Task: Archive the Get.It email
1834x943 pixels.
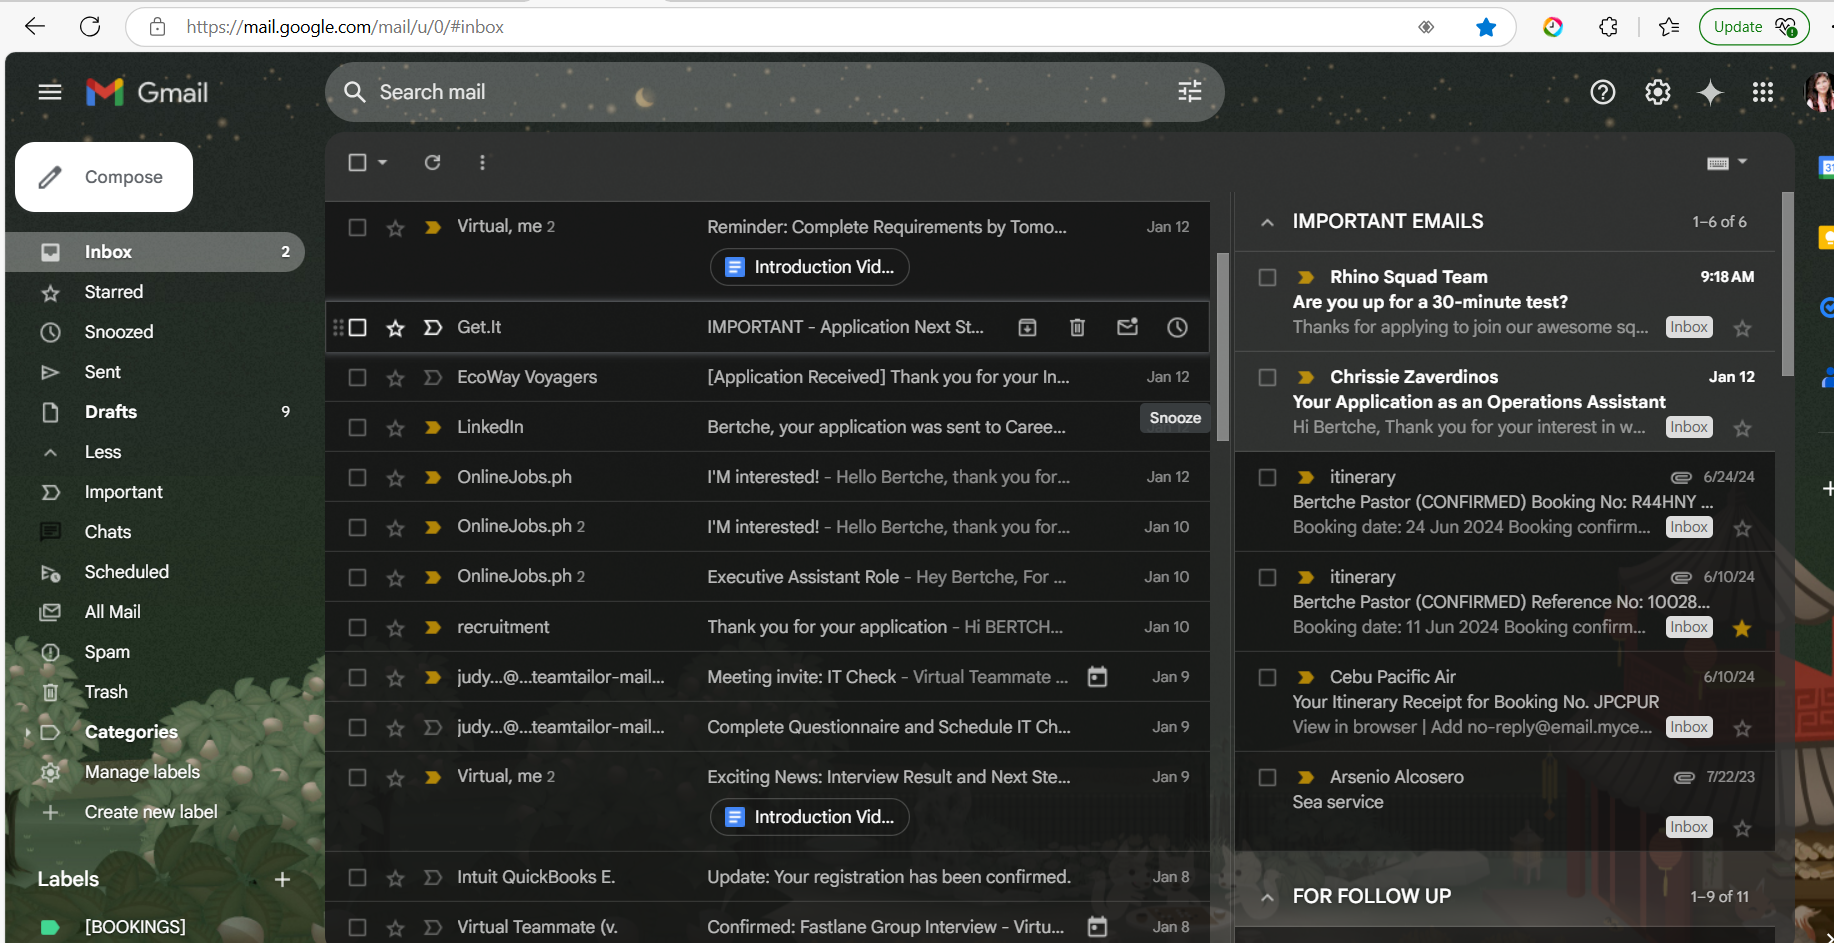Action: coord(1027,327)
